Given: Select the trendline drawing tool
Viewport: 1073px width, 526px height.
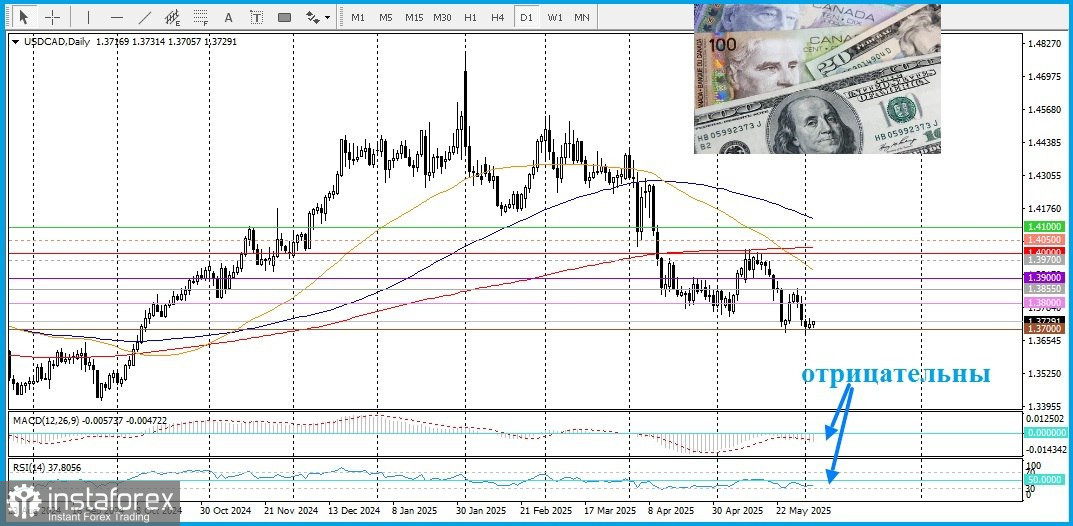Looking at the screenshot, I should (x=145, y=16).
